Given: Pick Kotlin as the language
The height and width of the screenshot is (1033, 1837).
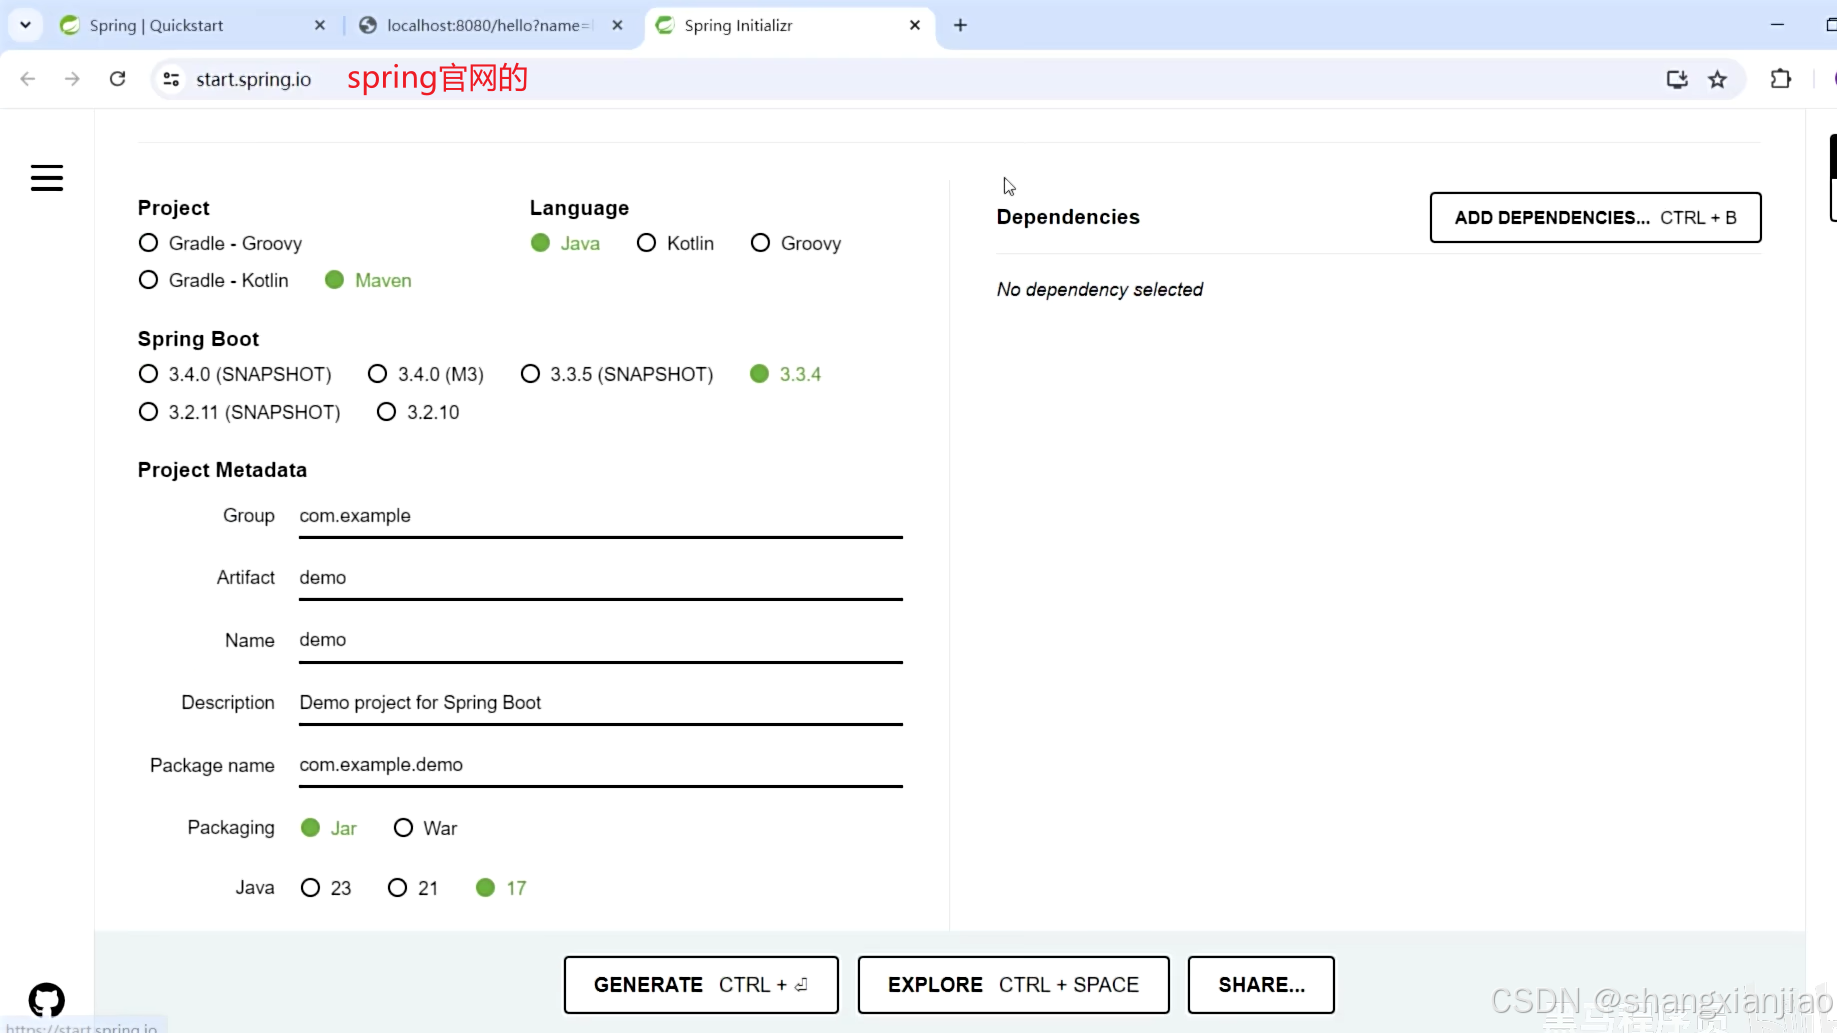Looking at the screenshot, I should [x=675, y=243].
